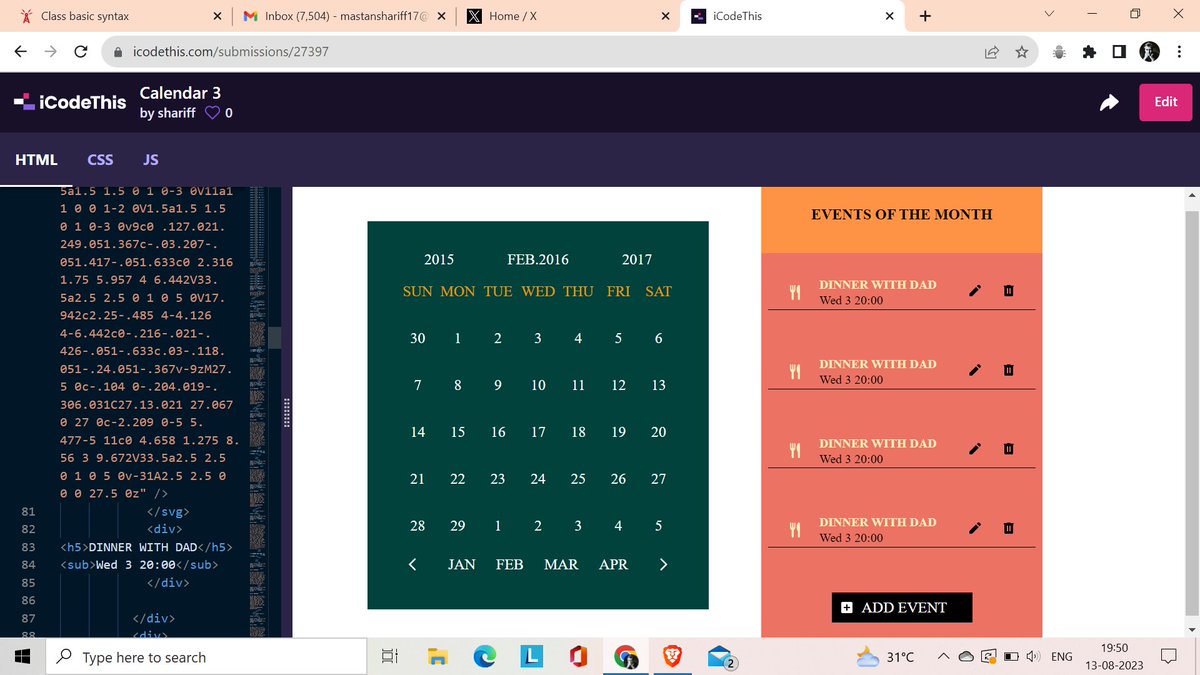The height and width of the screenshot is (675, 1200).
Task: Open Chrome's three-dot menu
Action: tap(1179, 50)
